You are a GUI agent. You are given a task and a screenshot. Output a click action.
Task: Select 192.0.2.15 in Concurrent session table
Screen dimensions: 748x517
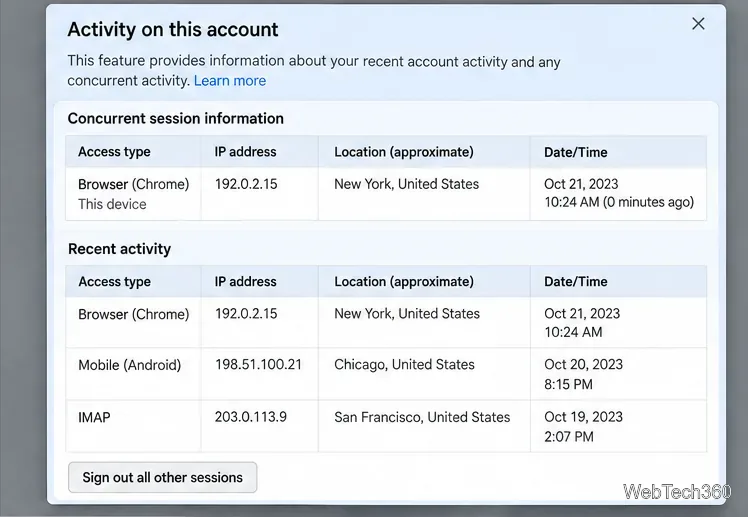coord(246,184)
